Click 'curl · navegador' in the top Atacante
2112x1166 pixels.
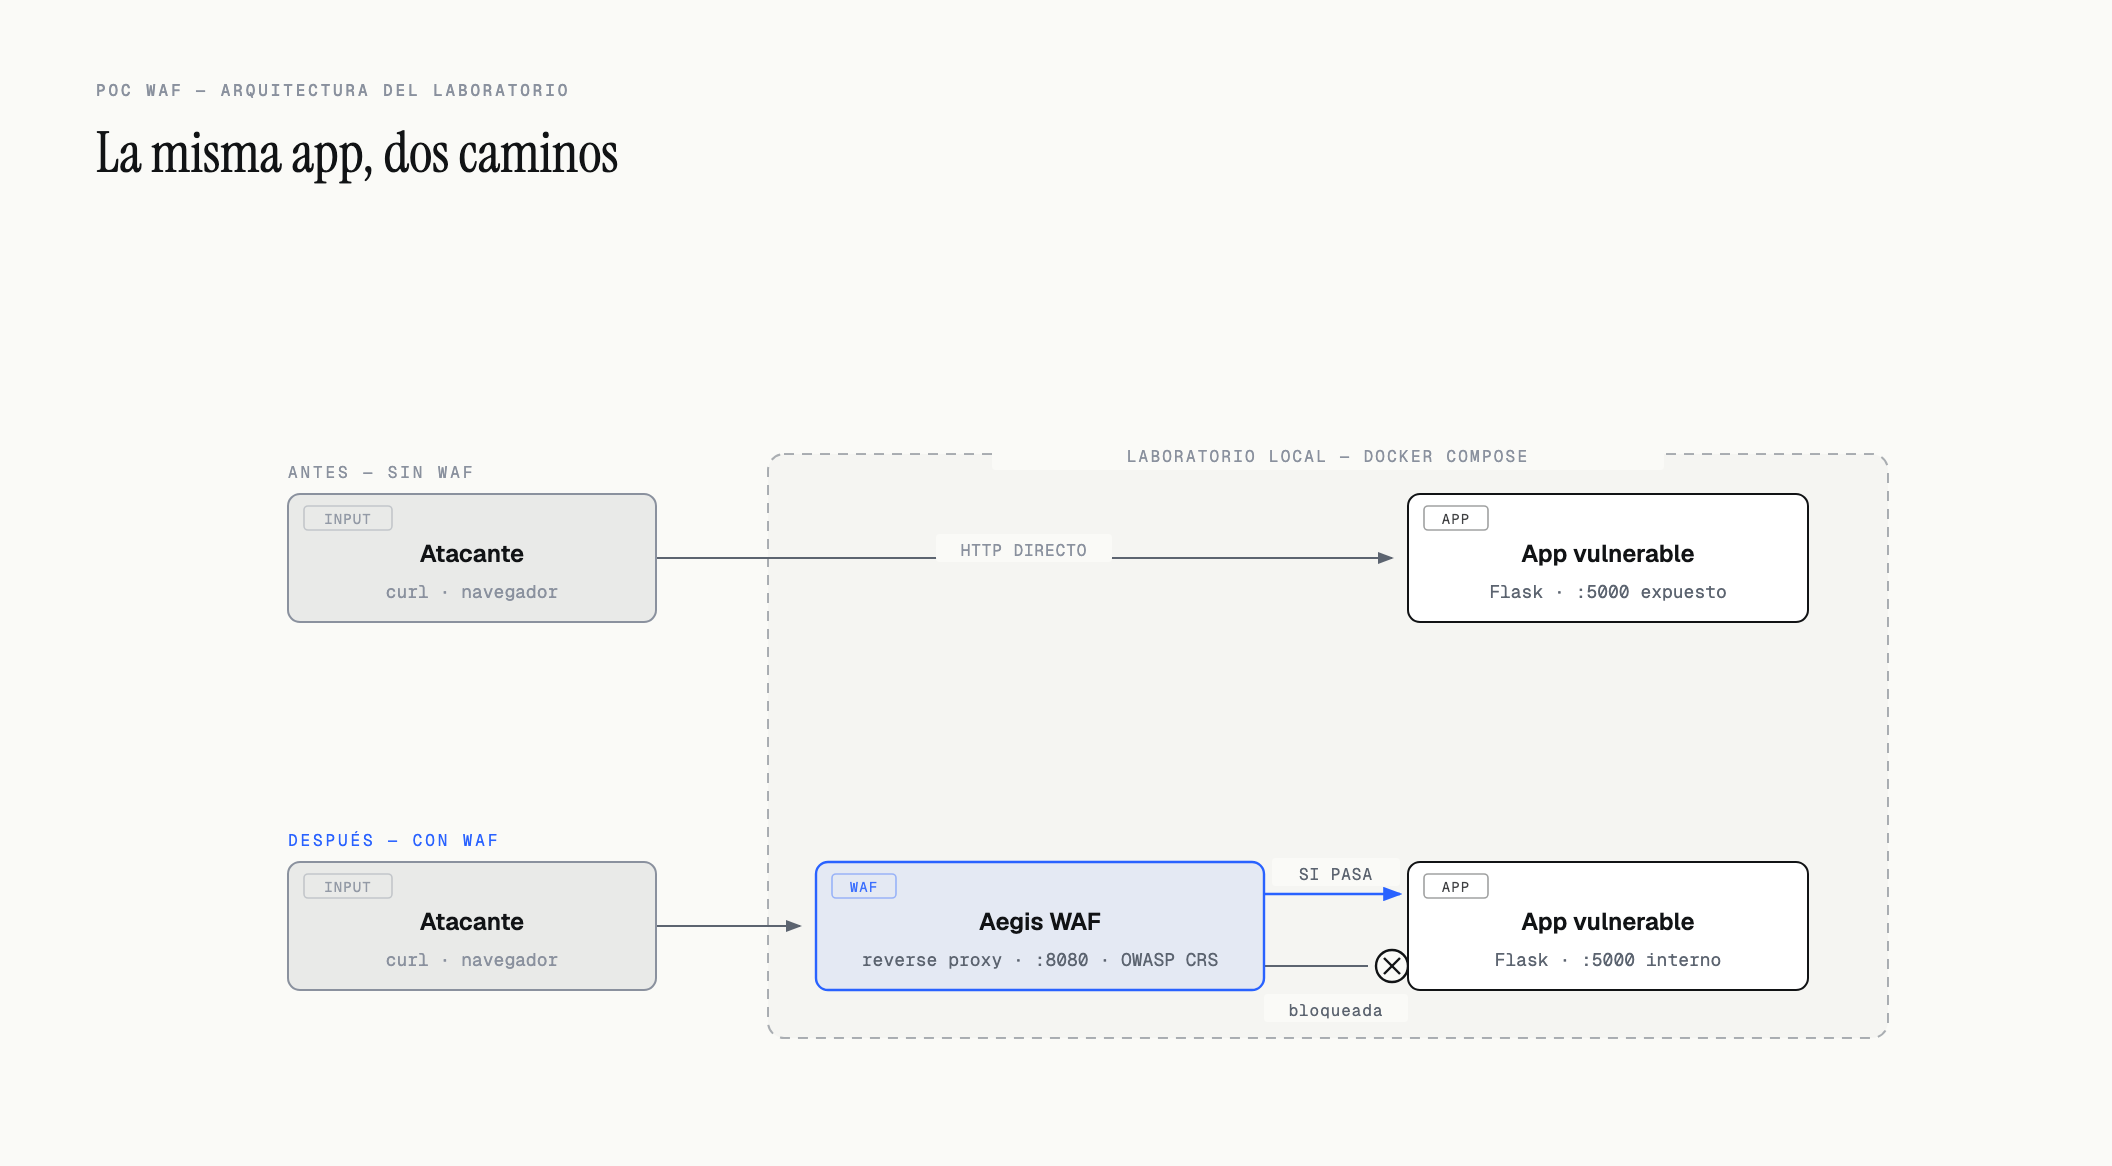(x=472, y=592)
